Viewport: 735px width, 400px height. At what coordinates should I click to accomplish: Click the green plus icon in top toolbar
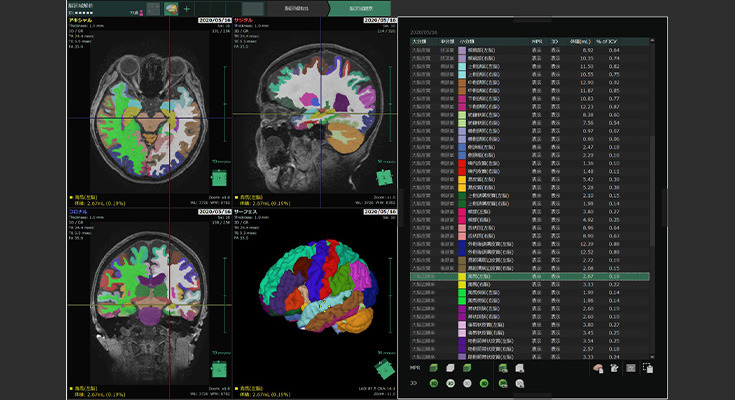[x=186, y=9]
